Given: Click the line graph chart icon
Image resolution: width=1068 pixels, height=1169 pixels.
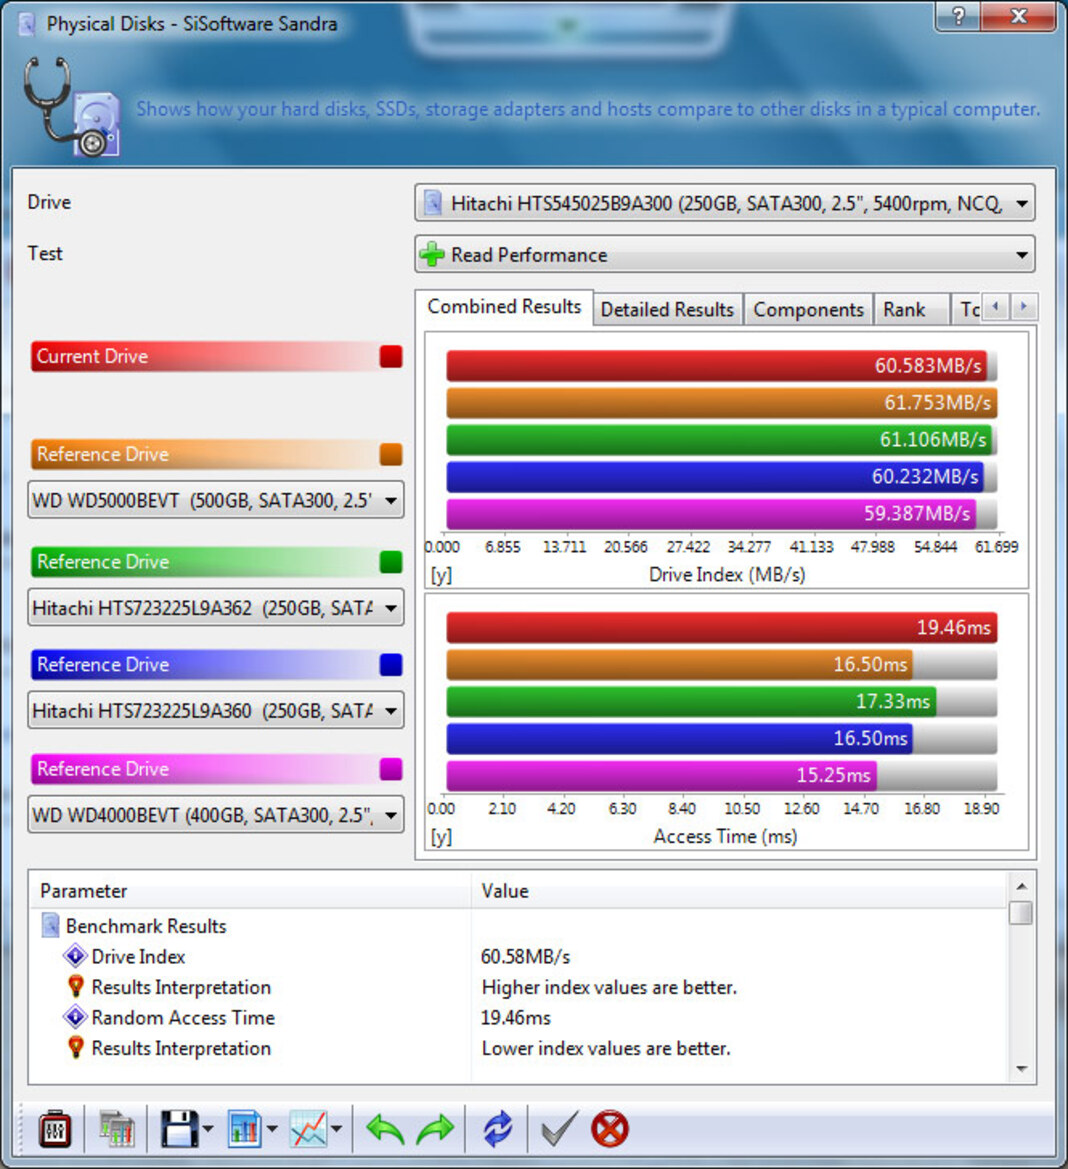Looking at the screenshot, I should (309, 1129).
